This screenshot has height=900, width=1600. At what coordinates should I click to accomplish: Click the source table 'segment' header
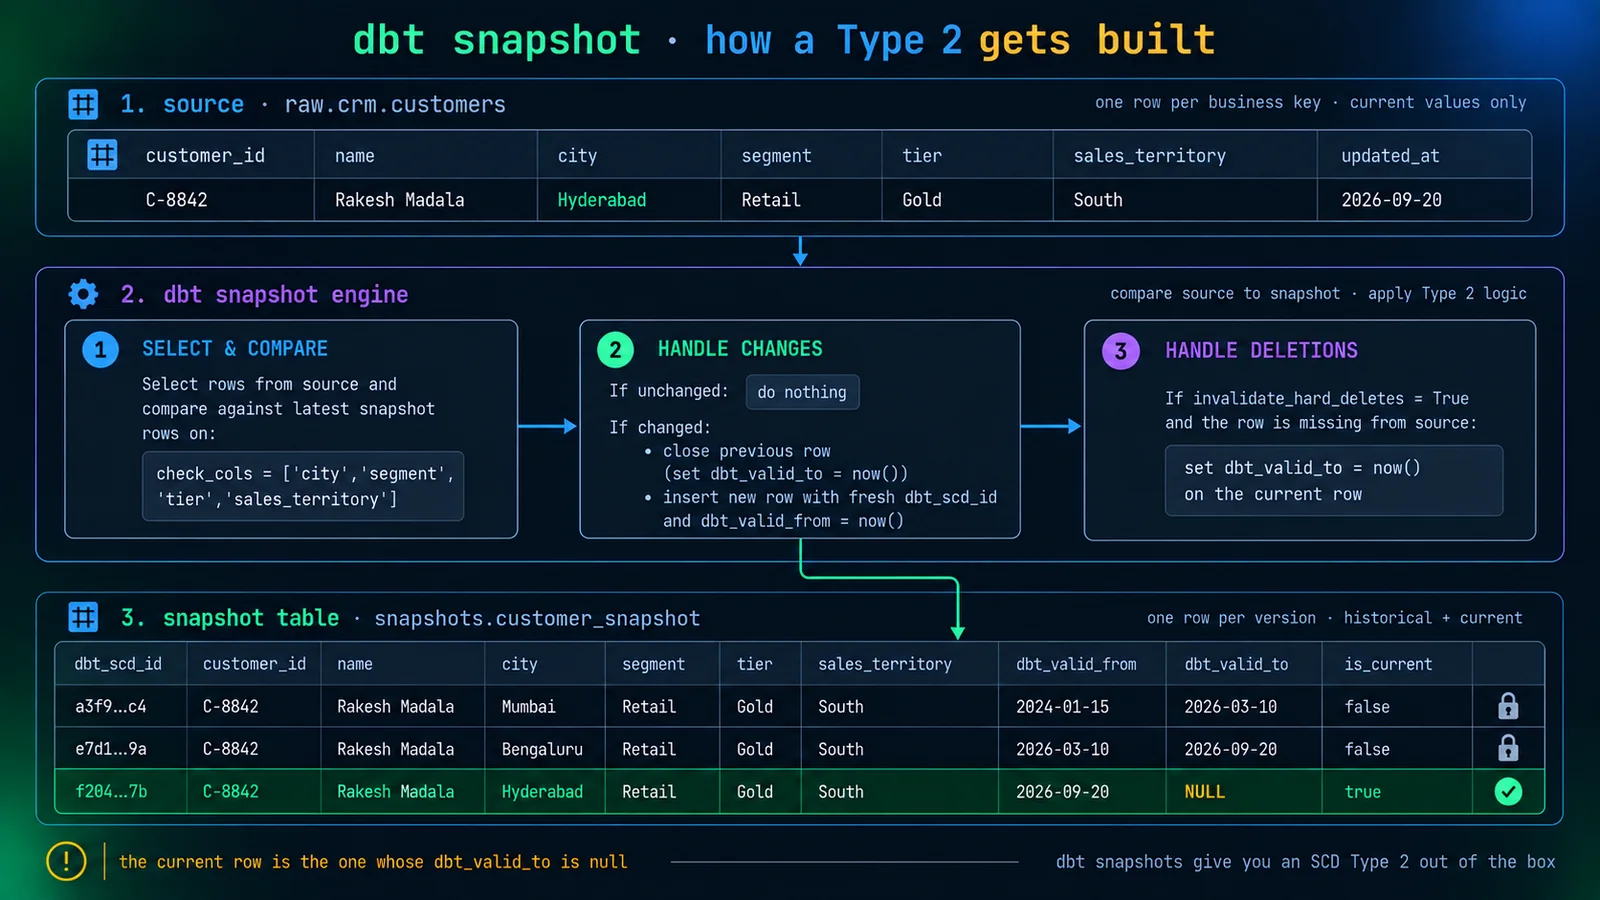coord(776,156)
